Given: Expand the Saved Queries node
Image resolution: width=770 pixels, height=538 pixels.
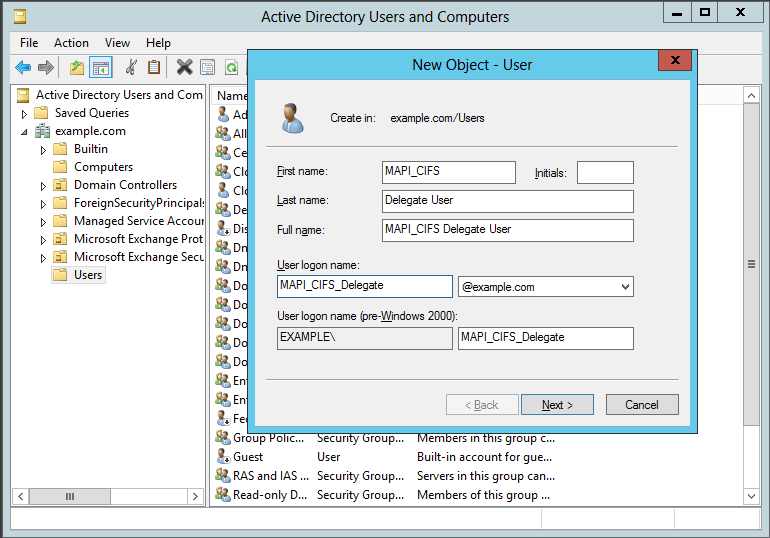Looking at the screenshot, I should 24,114.
